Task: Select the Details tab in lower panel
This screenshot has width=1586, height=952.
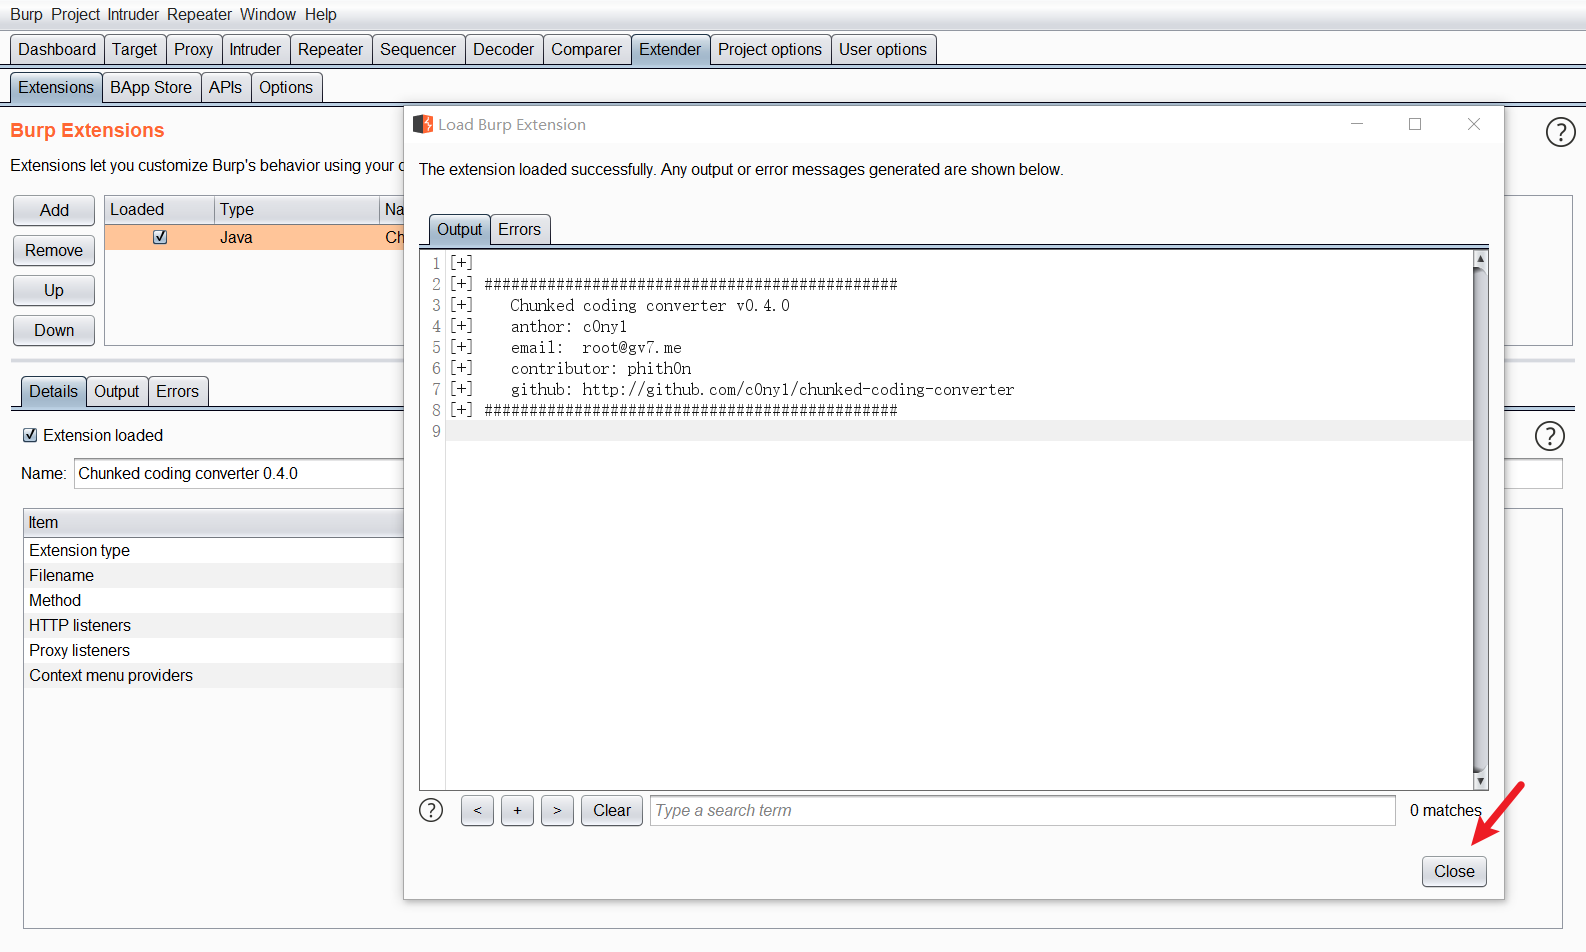Action: (53, 391)
